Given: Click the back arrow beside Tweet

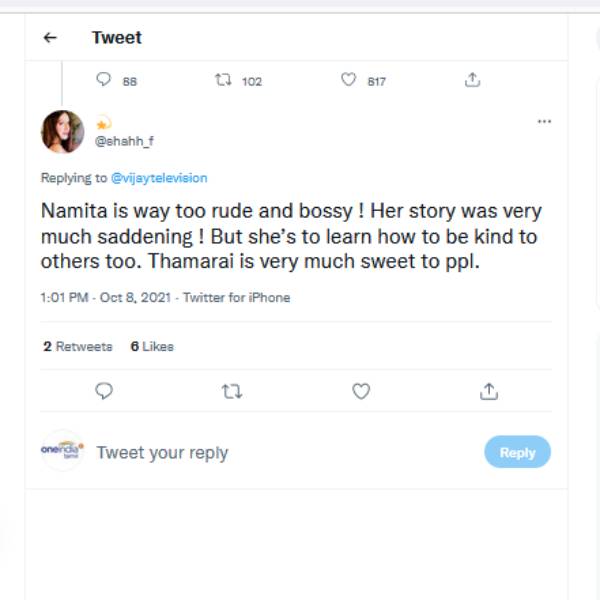Looking at the screenshot, I should pos(50,38).
